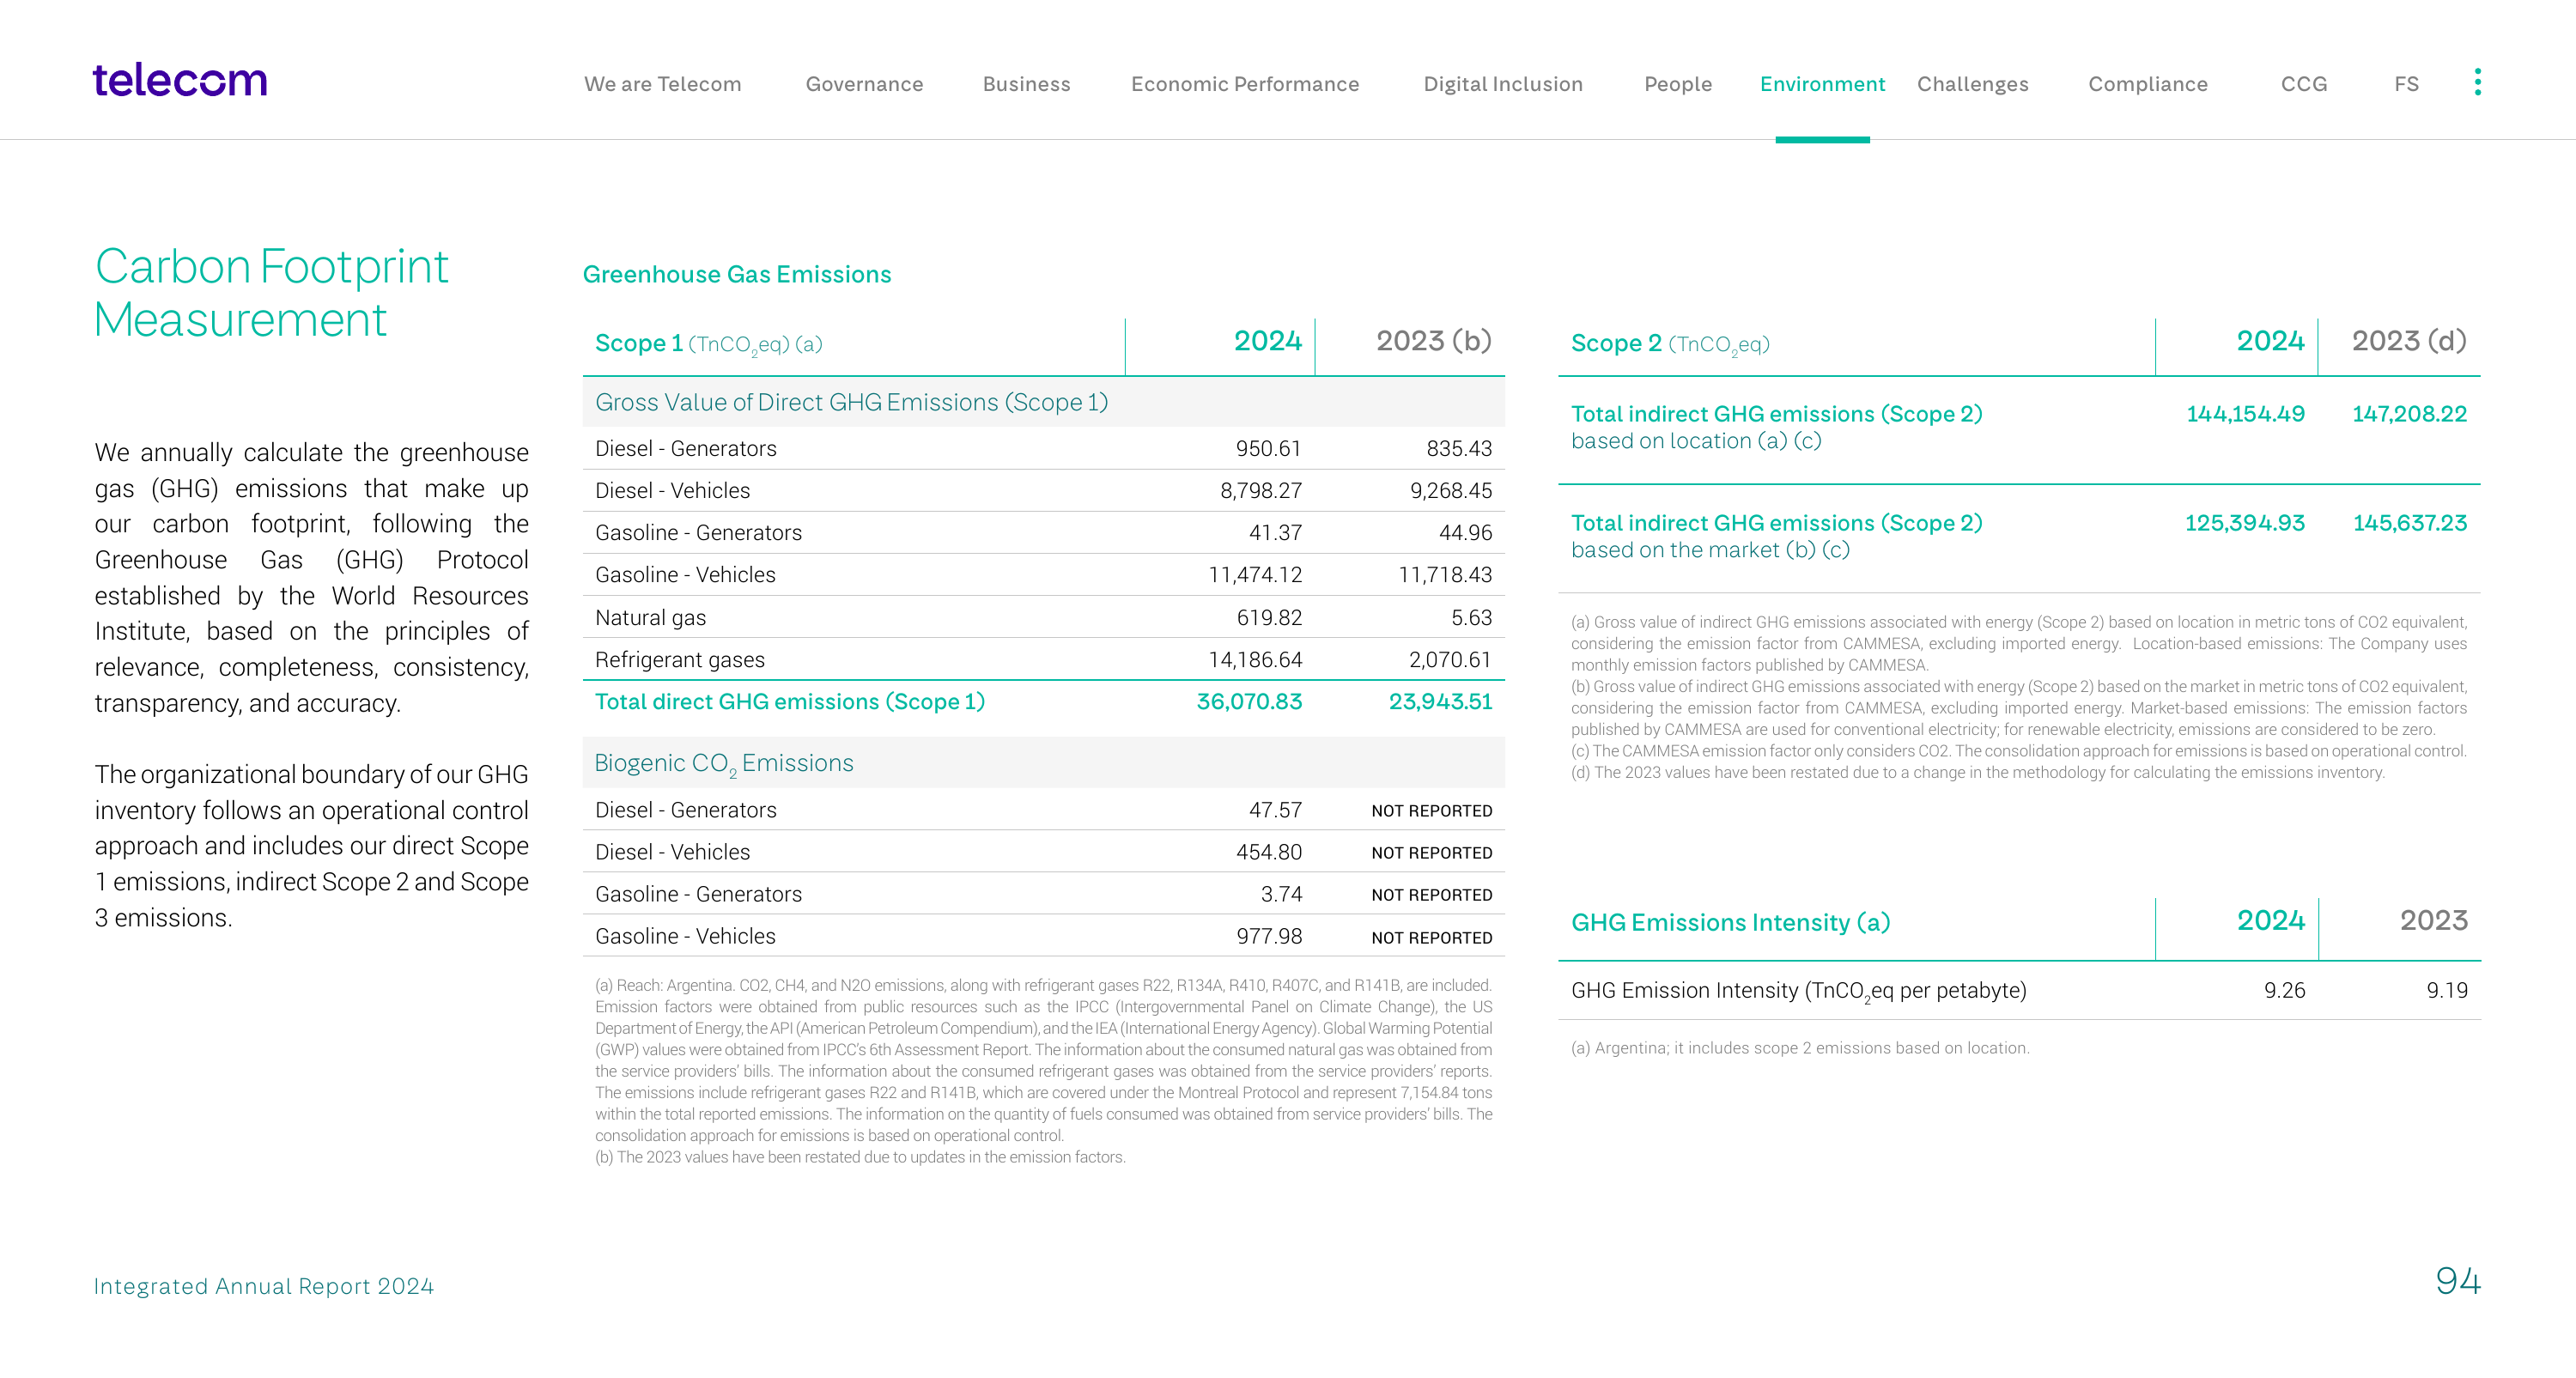The image size is (2576, 1378).
Task: Select the 950.61 Diesel Generators value
Action: tap(1268, 448)
